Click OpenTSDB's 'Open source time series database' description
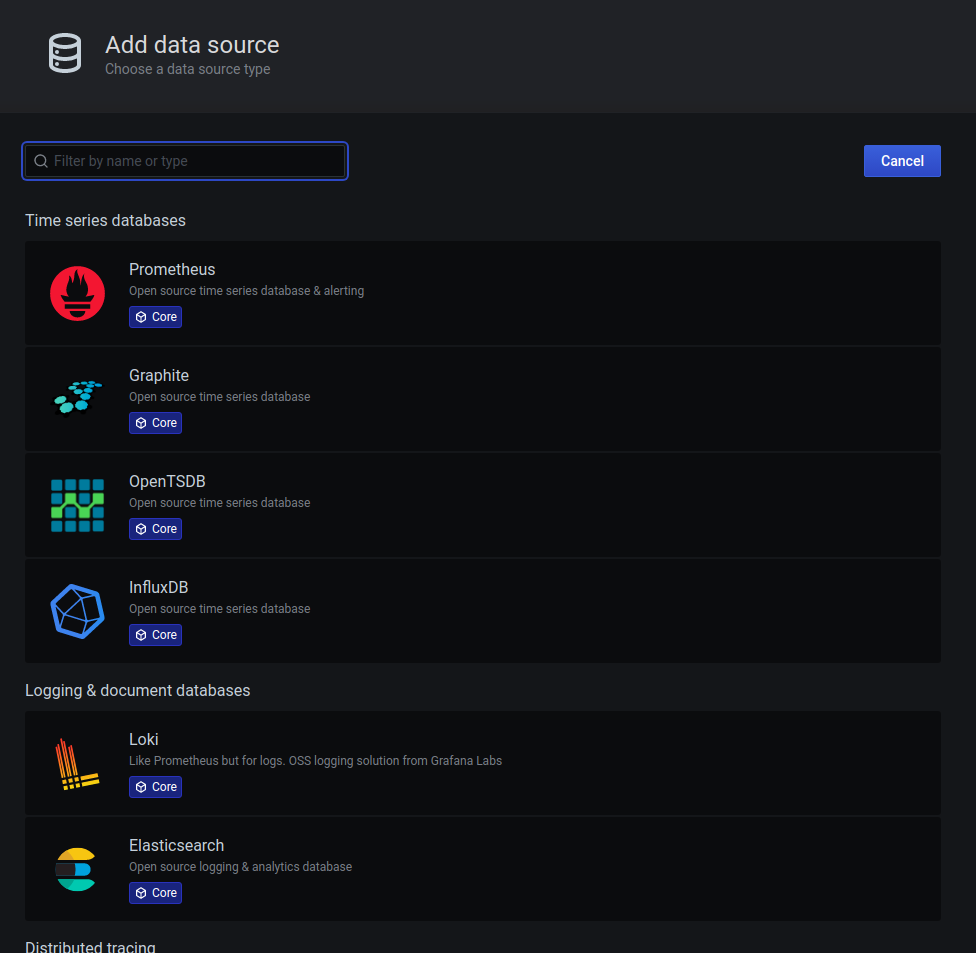 tap(220, 502)
